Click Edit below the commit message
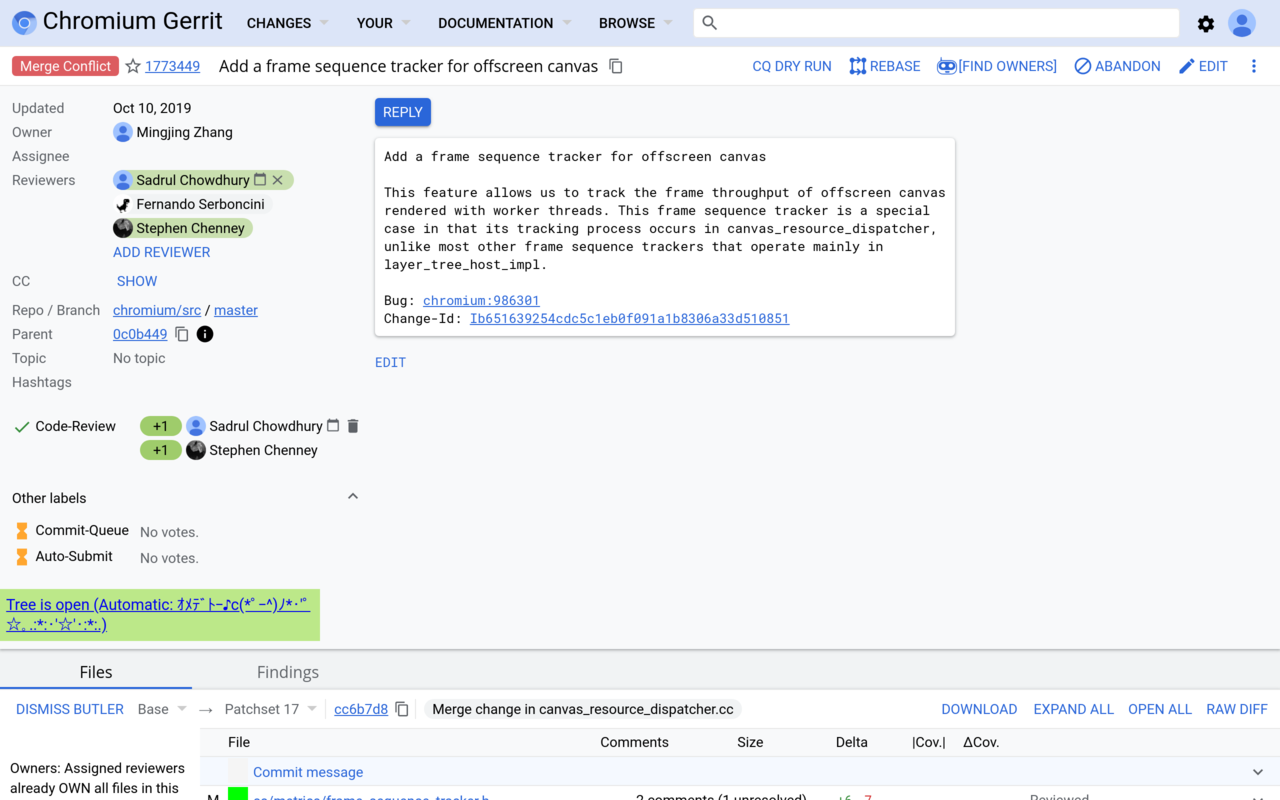Screen dimensions: 1280x800 (x=390, y=362)
